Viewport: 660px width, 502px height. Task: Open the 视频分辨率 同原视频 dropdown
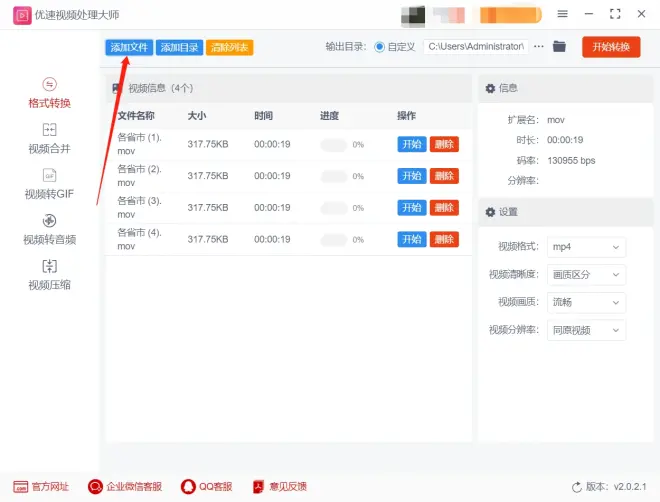[x=586, y=330]
